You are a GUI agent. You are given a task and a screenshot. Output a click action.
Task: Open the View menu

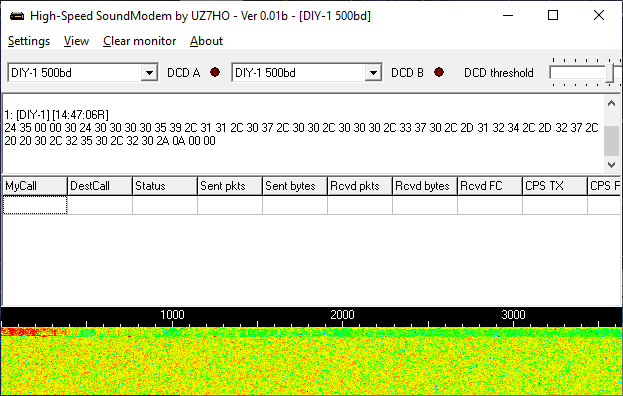coord(76,41)
